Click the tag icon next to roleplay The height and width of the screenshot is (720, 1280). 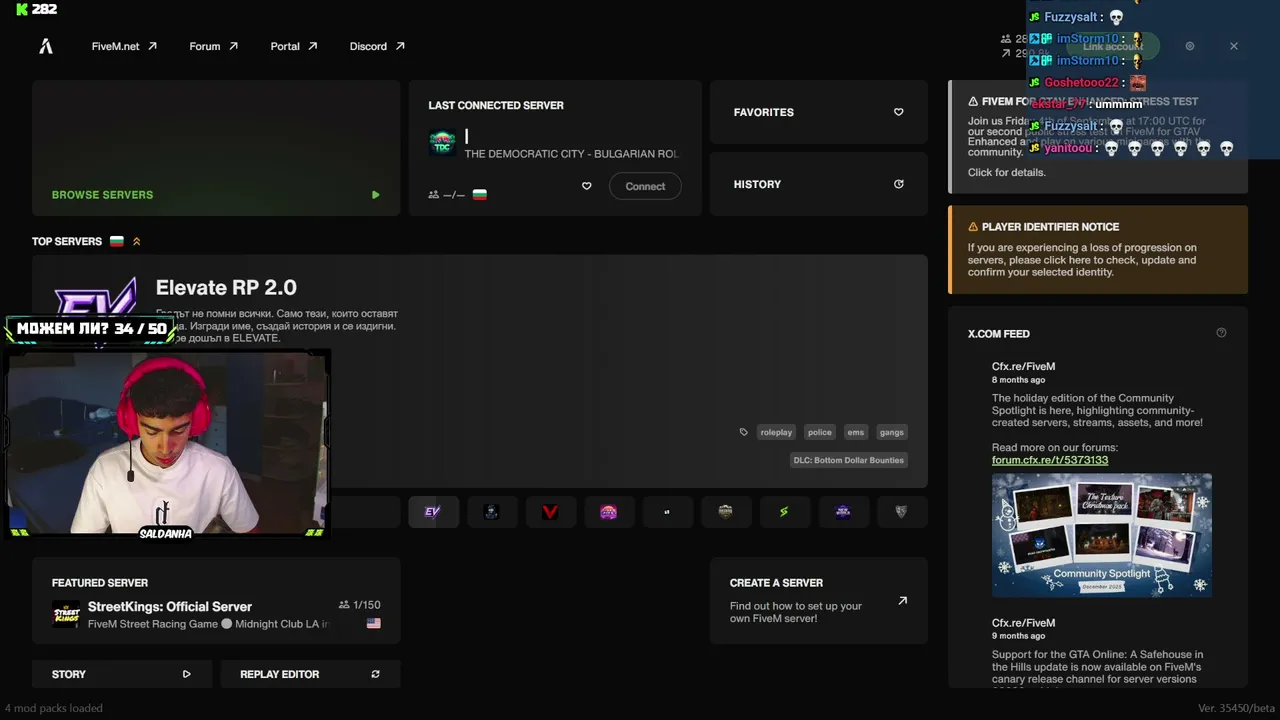pyautogui.click(x=743, y=432)
